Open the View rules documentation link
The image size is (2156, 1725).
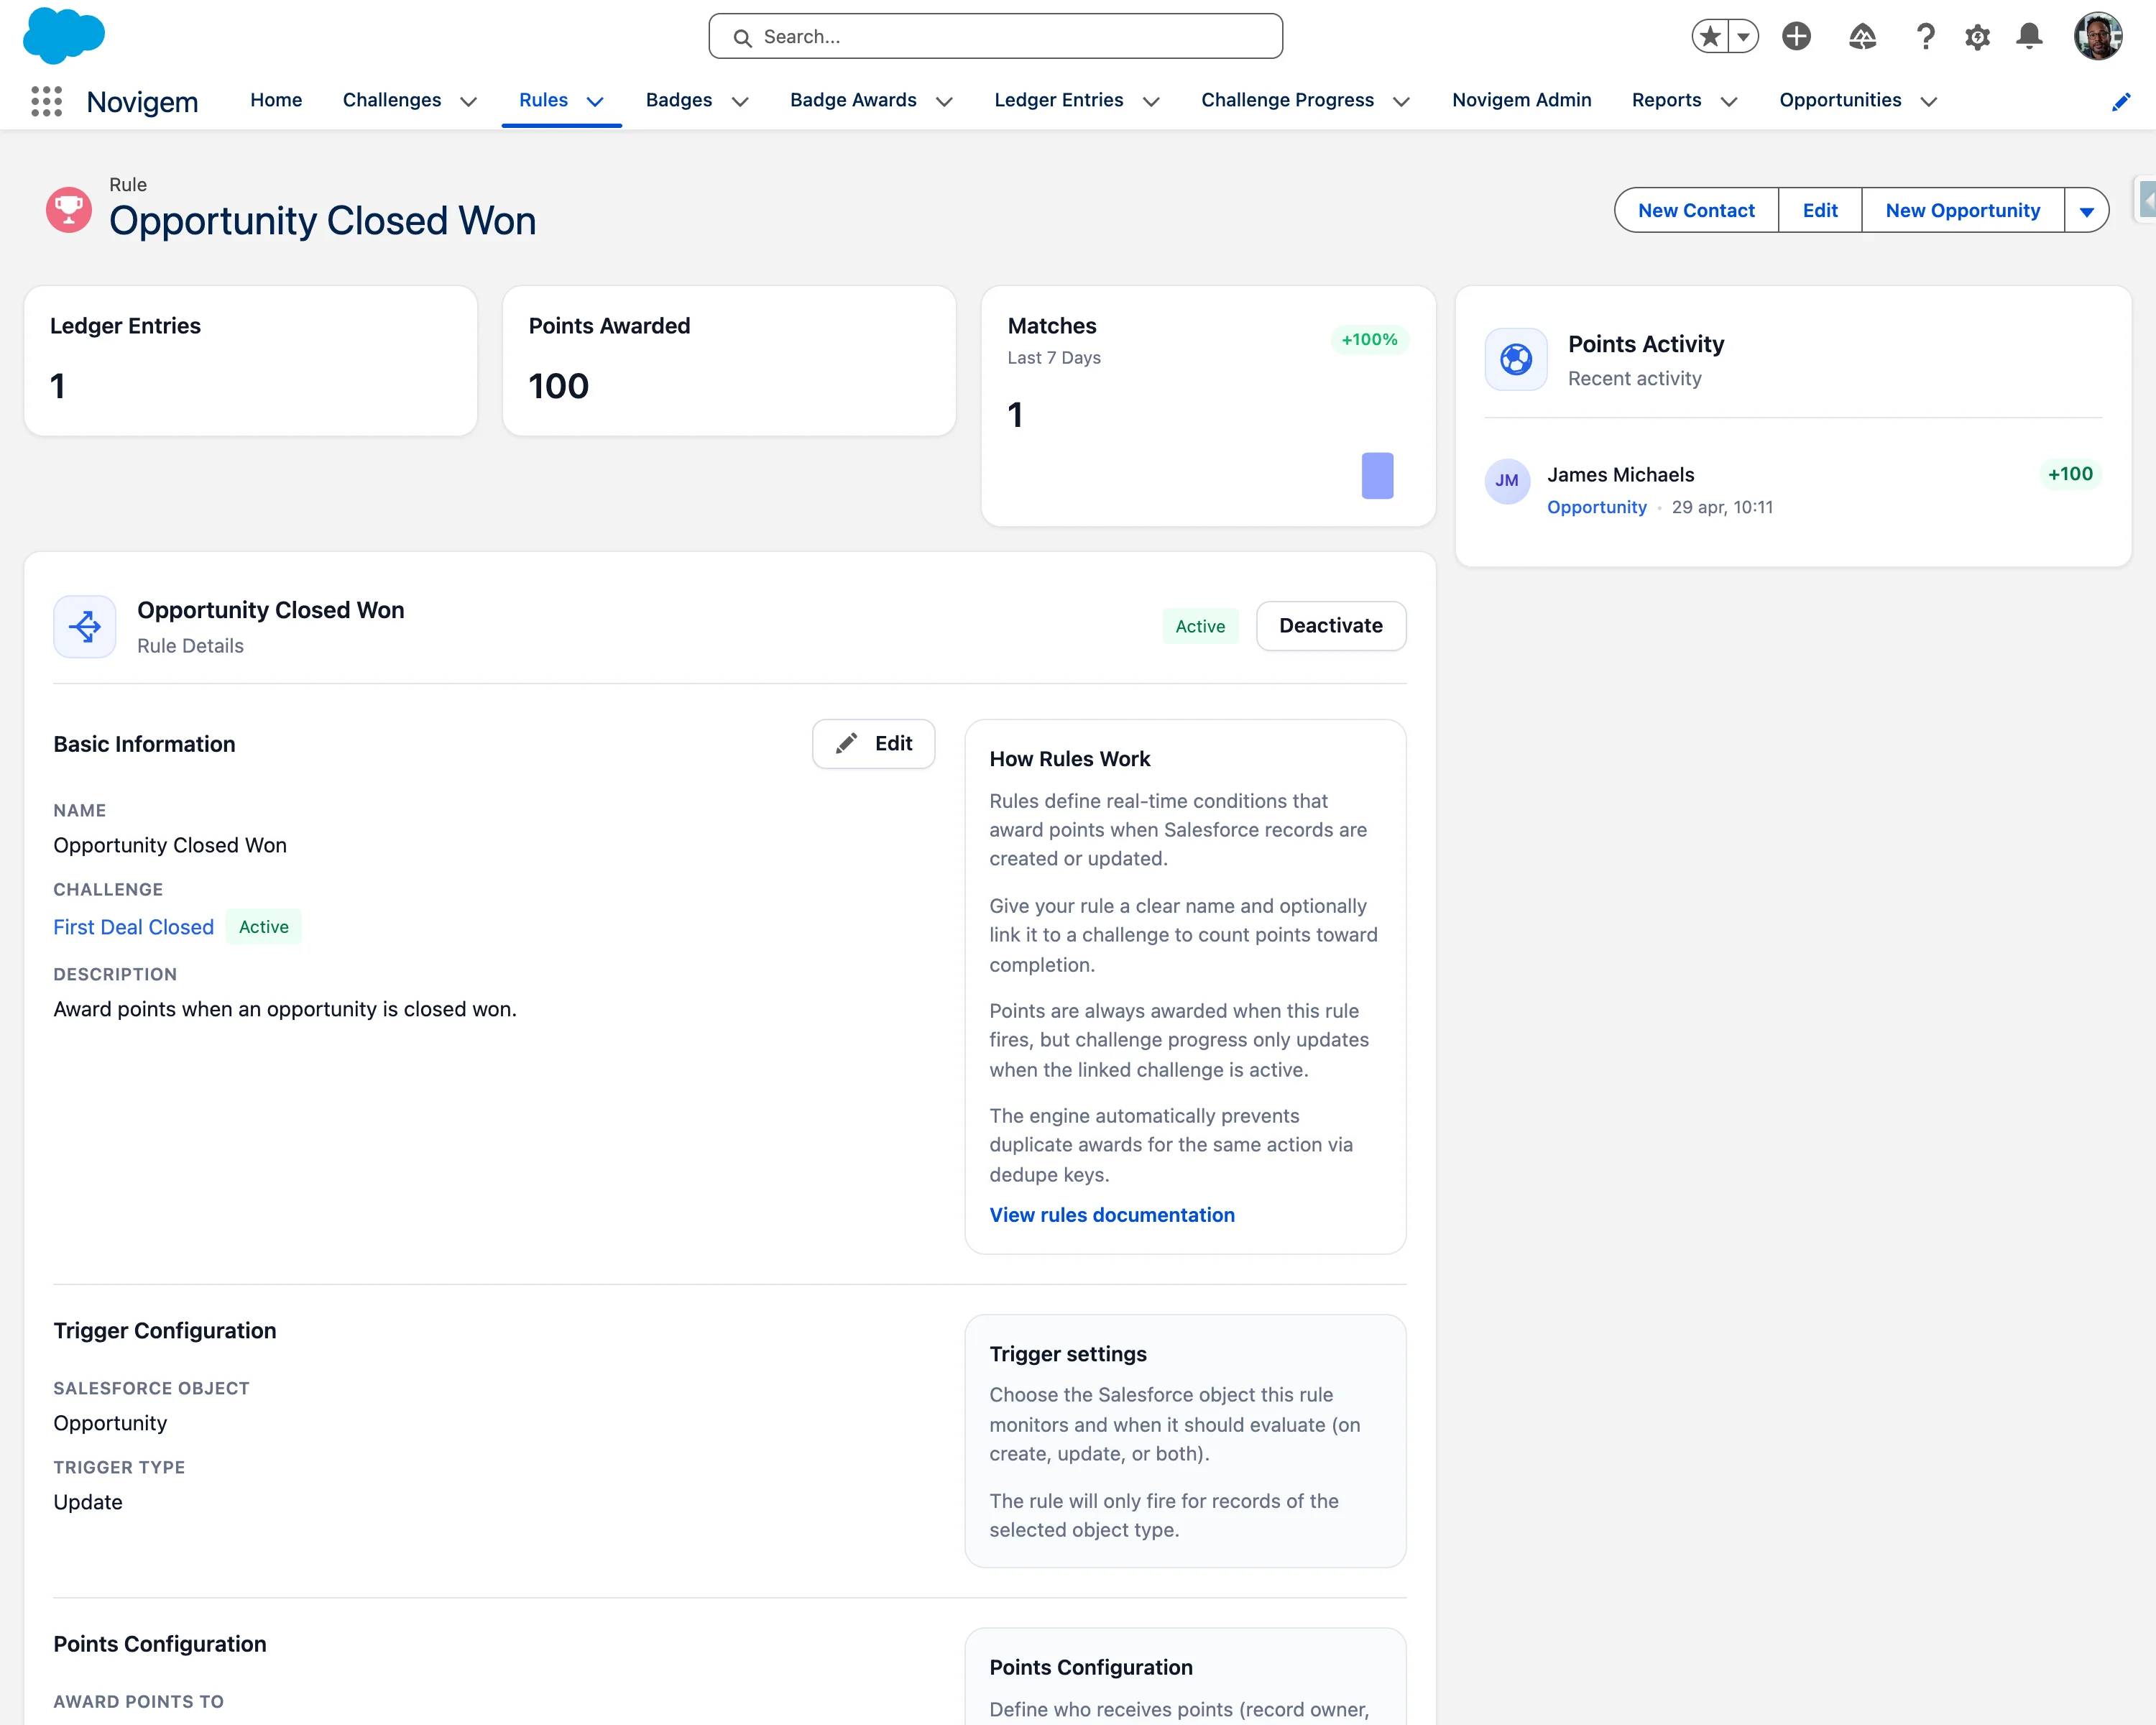pos(1112,1215)
